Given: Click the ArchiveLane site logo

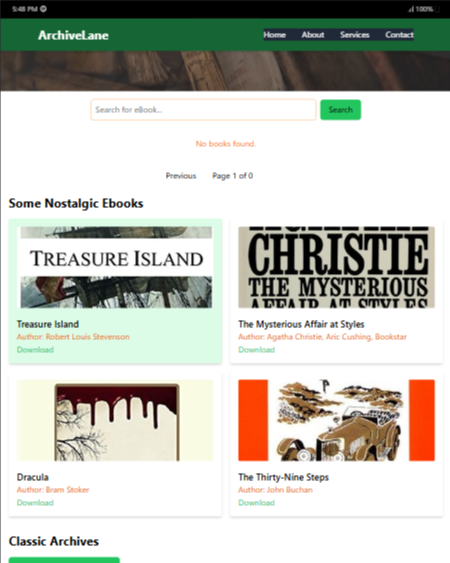Looking at the screenshot, I should [73, 35].
